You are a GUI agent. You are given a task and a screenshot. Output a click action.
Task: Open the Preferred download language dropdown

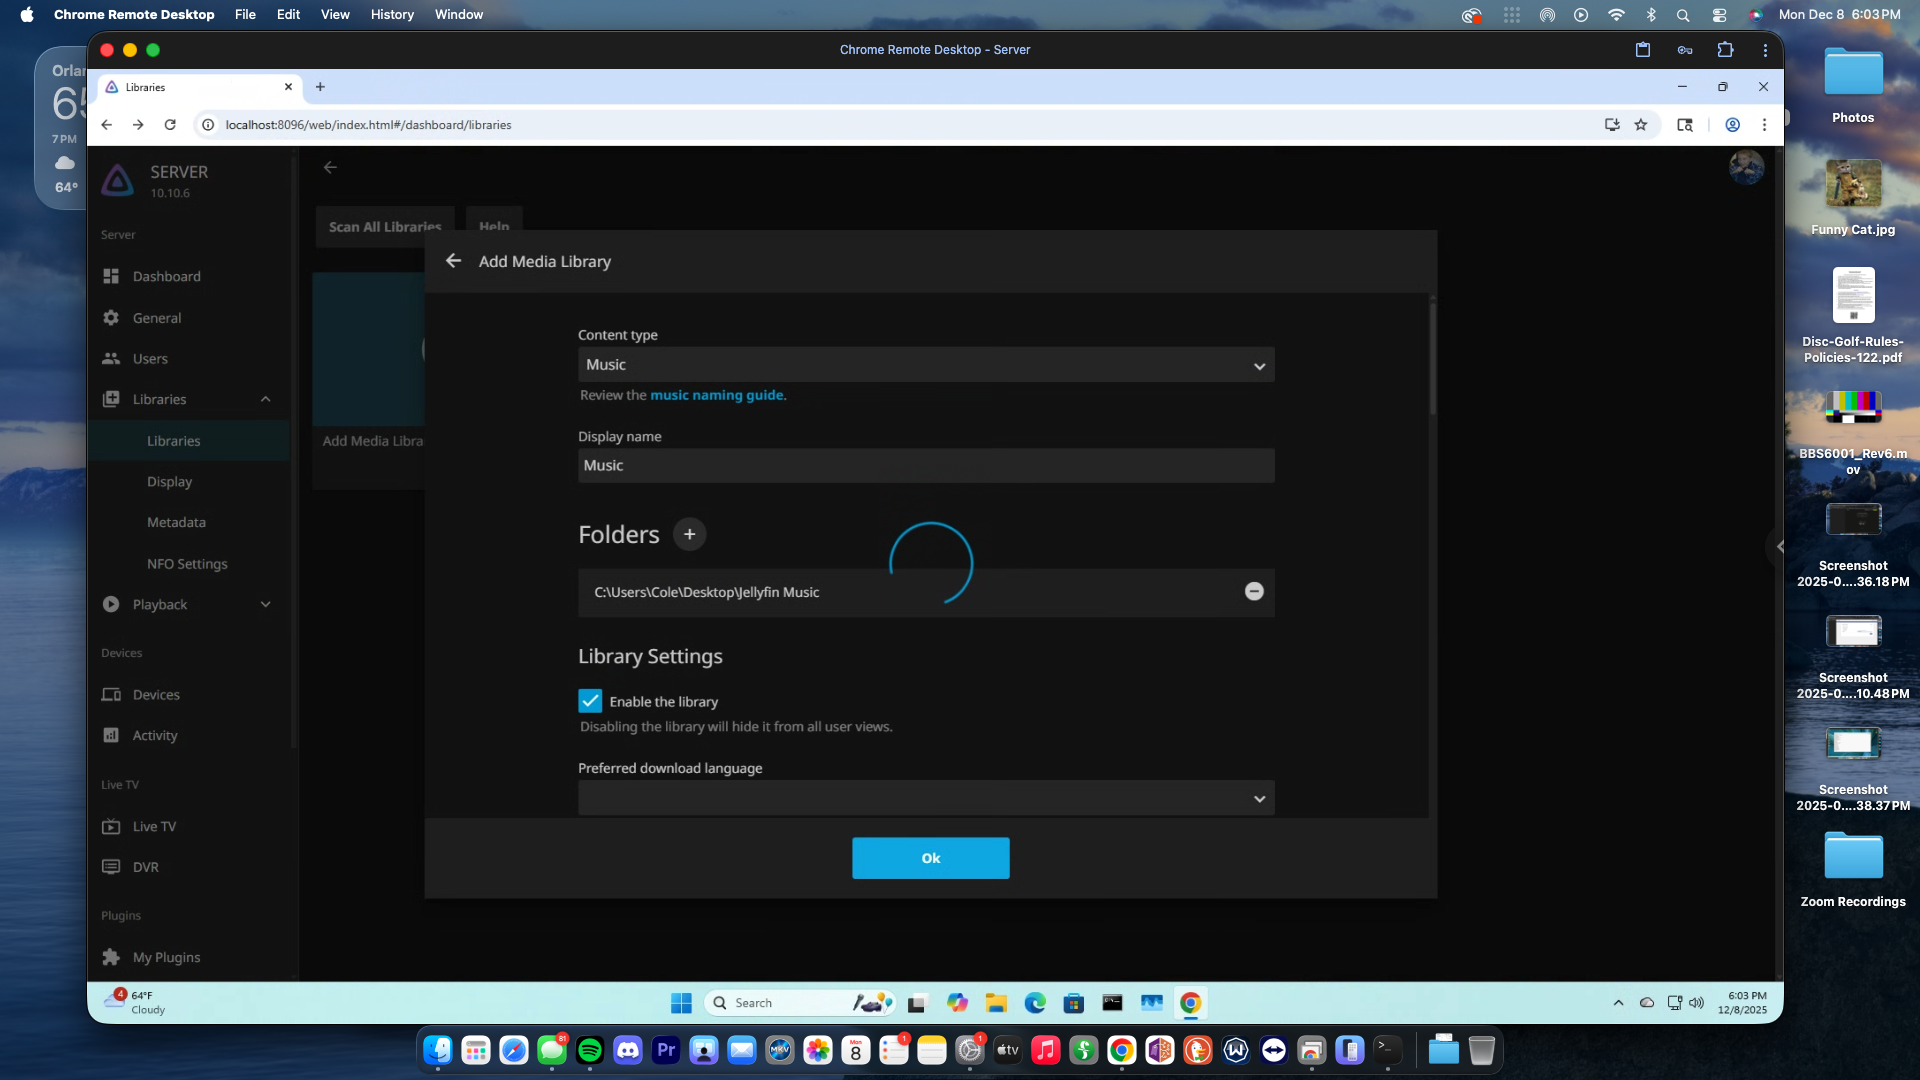tap(925, 798)
